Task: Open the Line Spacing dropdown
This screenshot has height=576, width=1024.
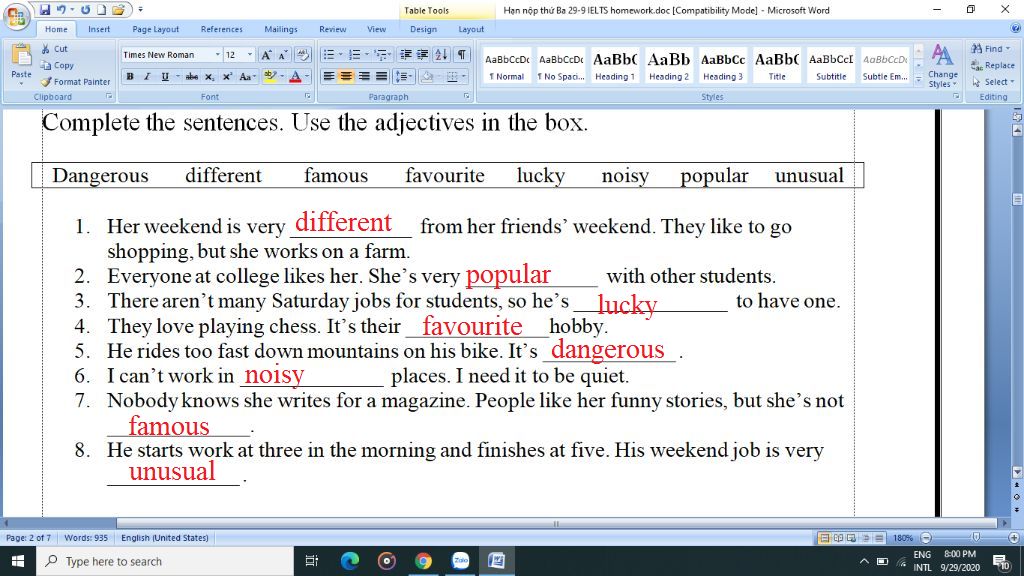Action: pos(405,76)
